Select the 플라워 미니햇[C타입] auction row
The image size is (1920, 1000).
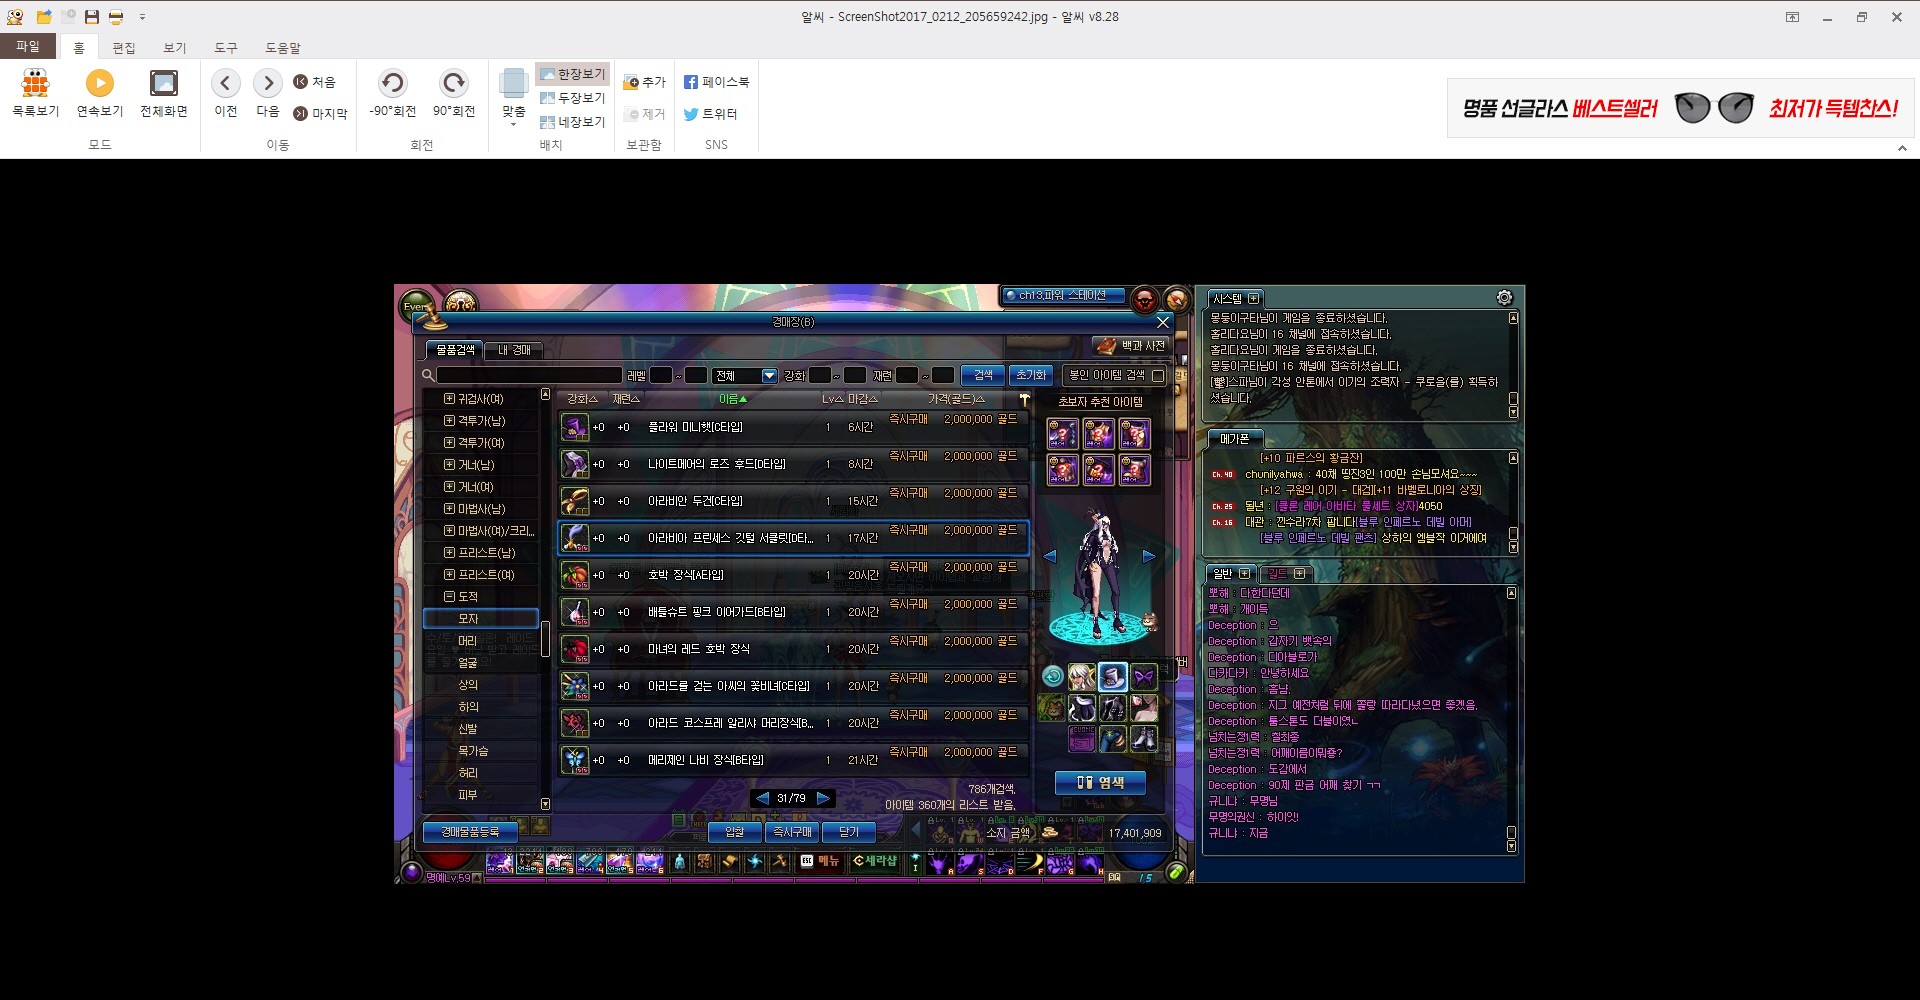793,427
